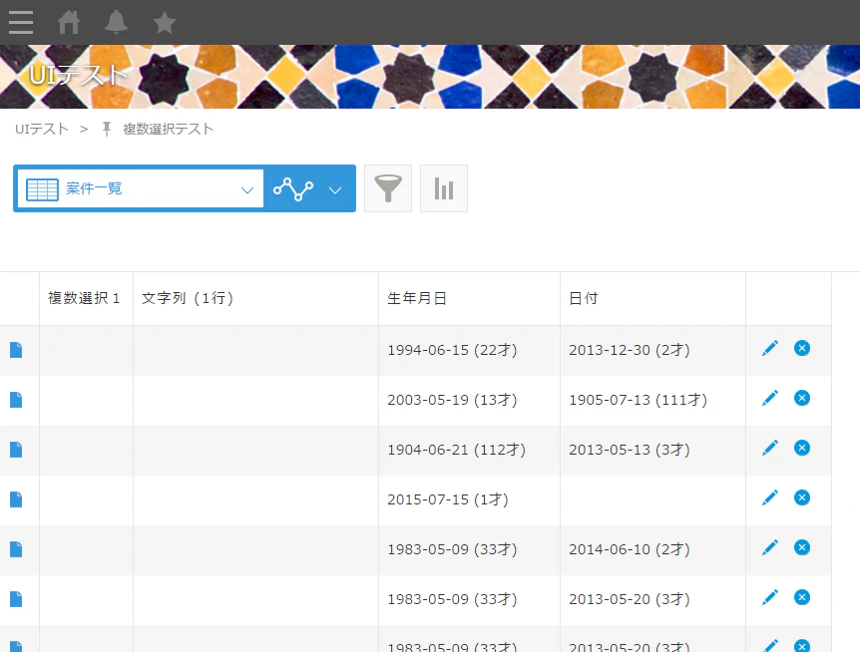The image size is (860, 652).
Task: Open the bar chart aggregation button
Action: coord(444,188)
